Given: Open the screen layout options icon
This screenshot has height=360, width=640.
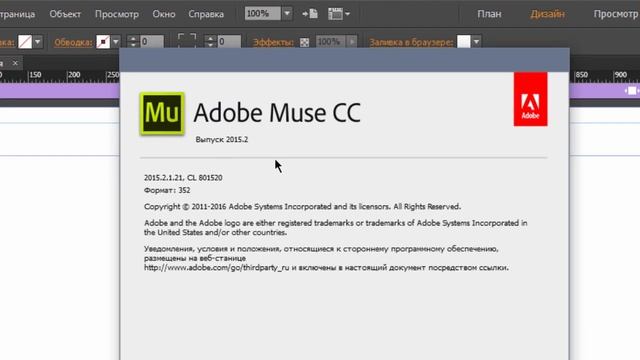Looking at the screenshot, I should click(x=339, y=14).
